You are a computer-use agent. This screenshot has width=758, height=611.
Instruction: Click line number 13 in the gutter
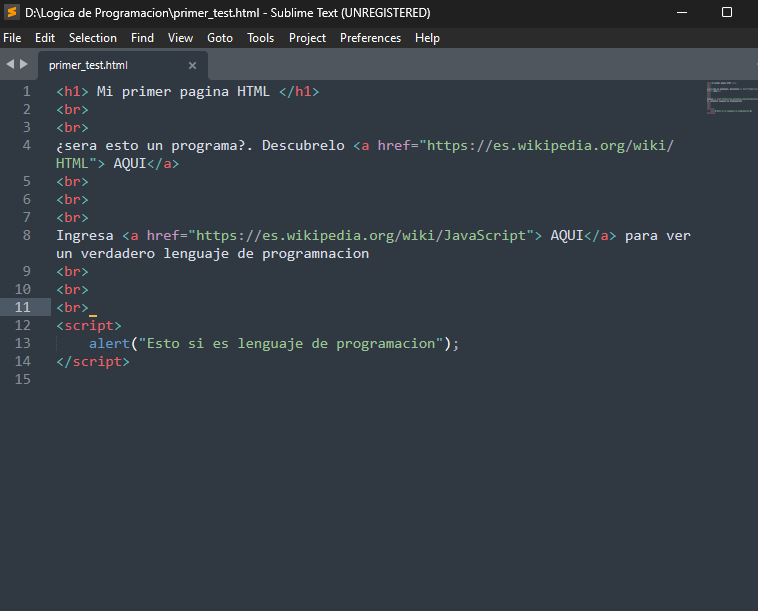[x=23, y=343]
